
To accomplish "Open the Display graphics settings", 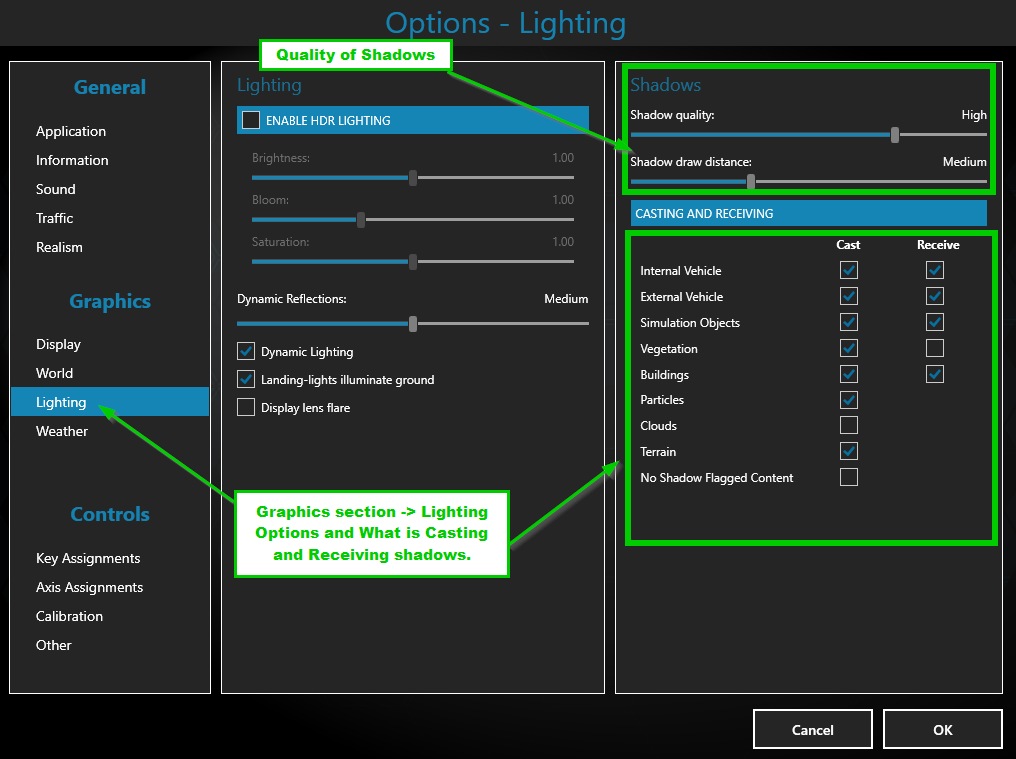I will tap(58, 344).
